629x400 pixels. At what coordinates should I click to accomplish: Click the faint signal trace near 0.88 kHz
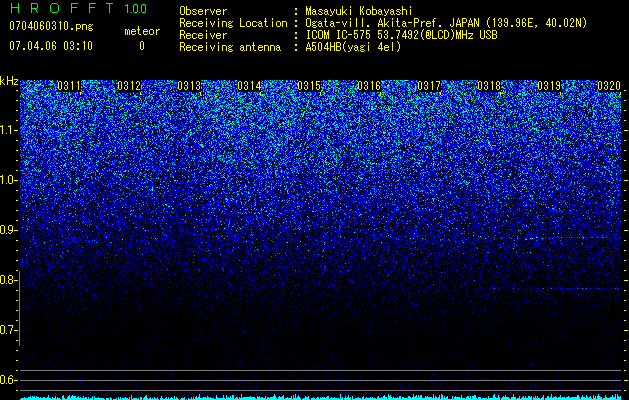tap(566, 238)
